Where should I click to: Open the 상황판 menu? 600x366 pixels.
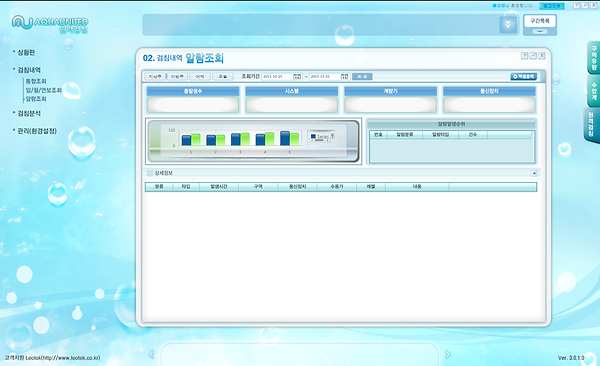point(26,52)
